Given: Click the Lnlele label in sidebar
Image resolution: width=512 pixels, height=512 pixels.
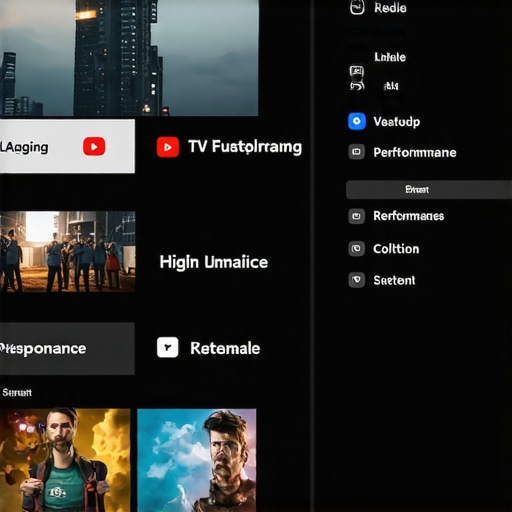Looking at the screenshot, I should pos(390,57).
